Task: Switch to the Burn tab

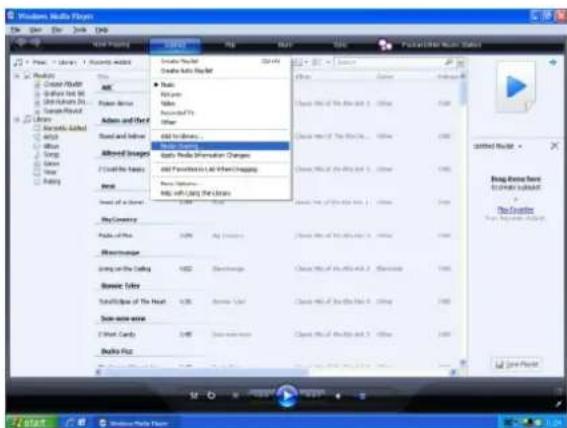Action: (x=285, y=45)
